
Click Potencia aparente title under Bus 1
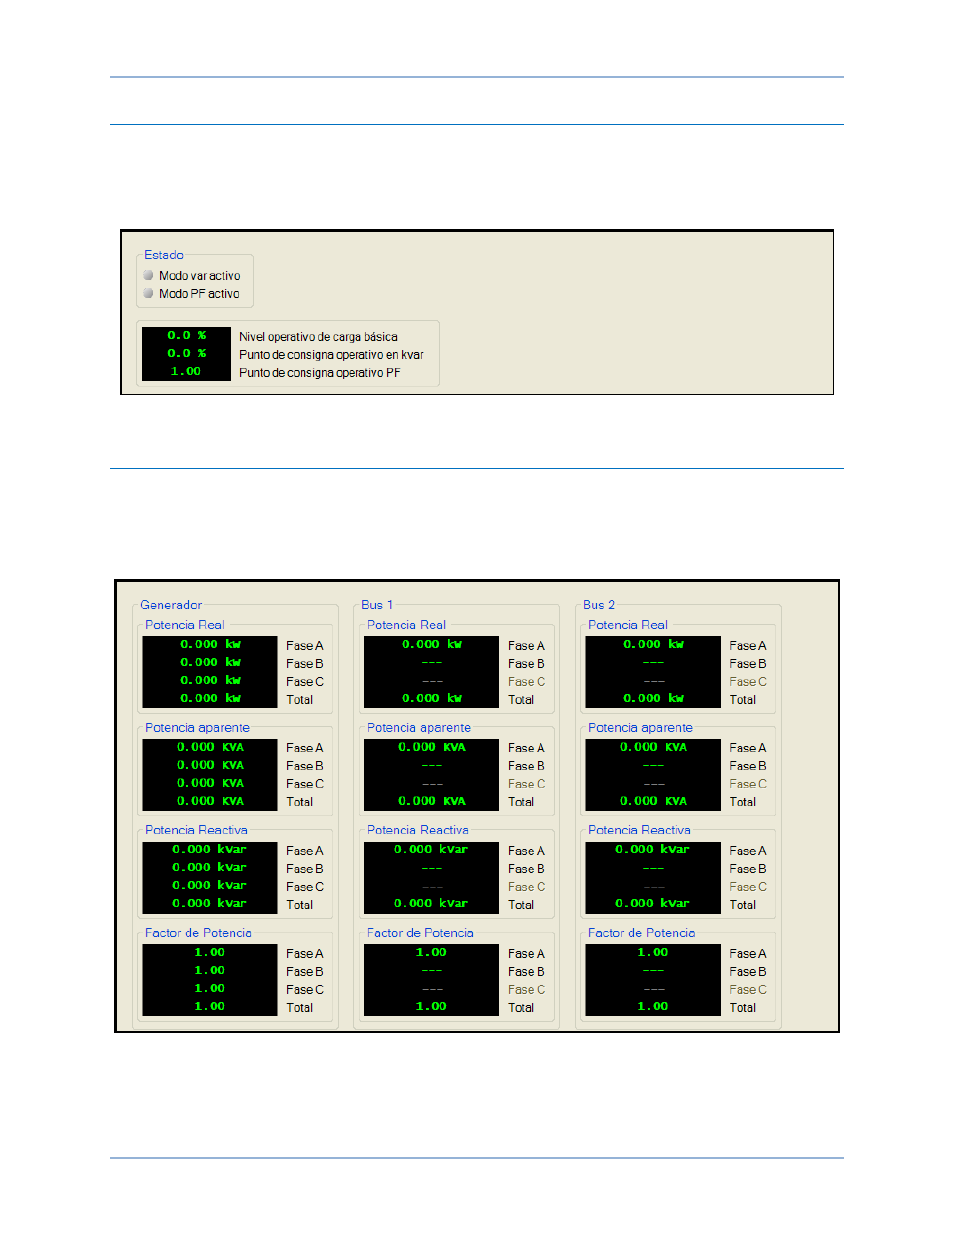[419, 728]
